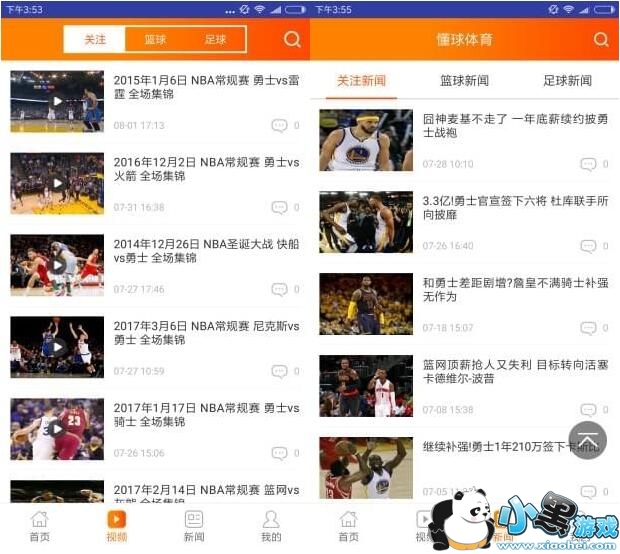The height and width of the screenshot is (554, 620).
Task: Open the 杜库联手 news photo
Action: coord(366,222)
